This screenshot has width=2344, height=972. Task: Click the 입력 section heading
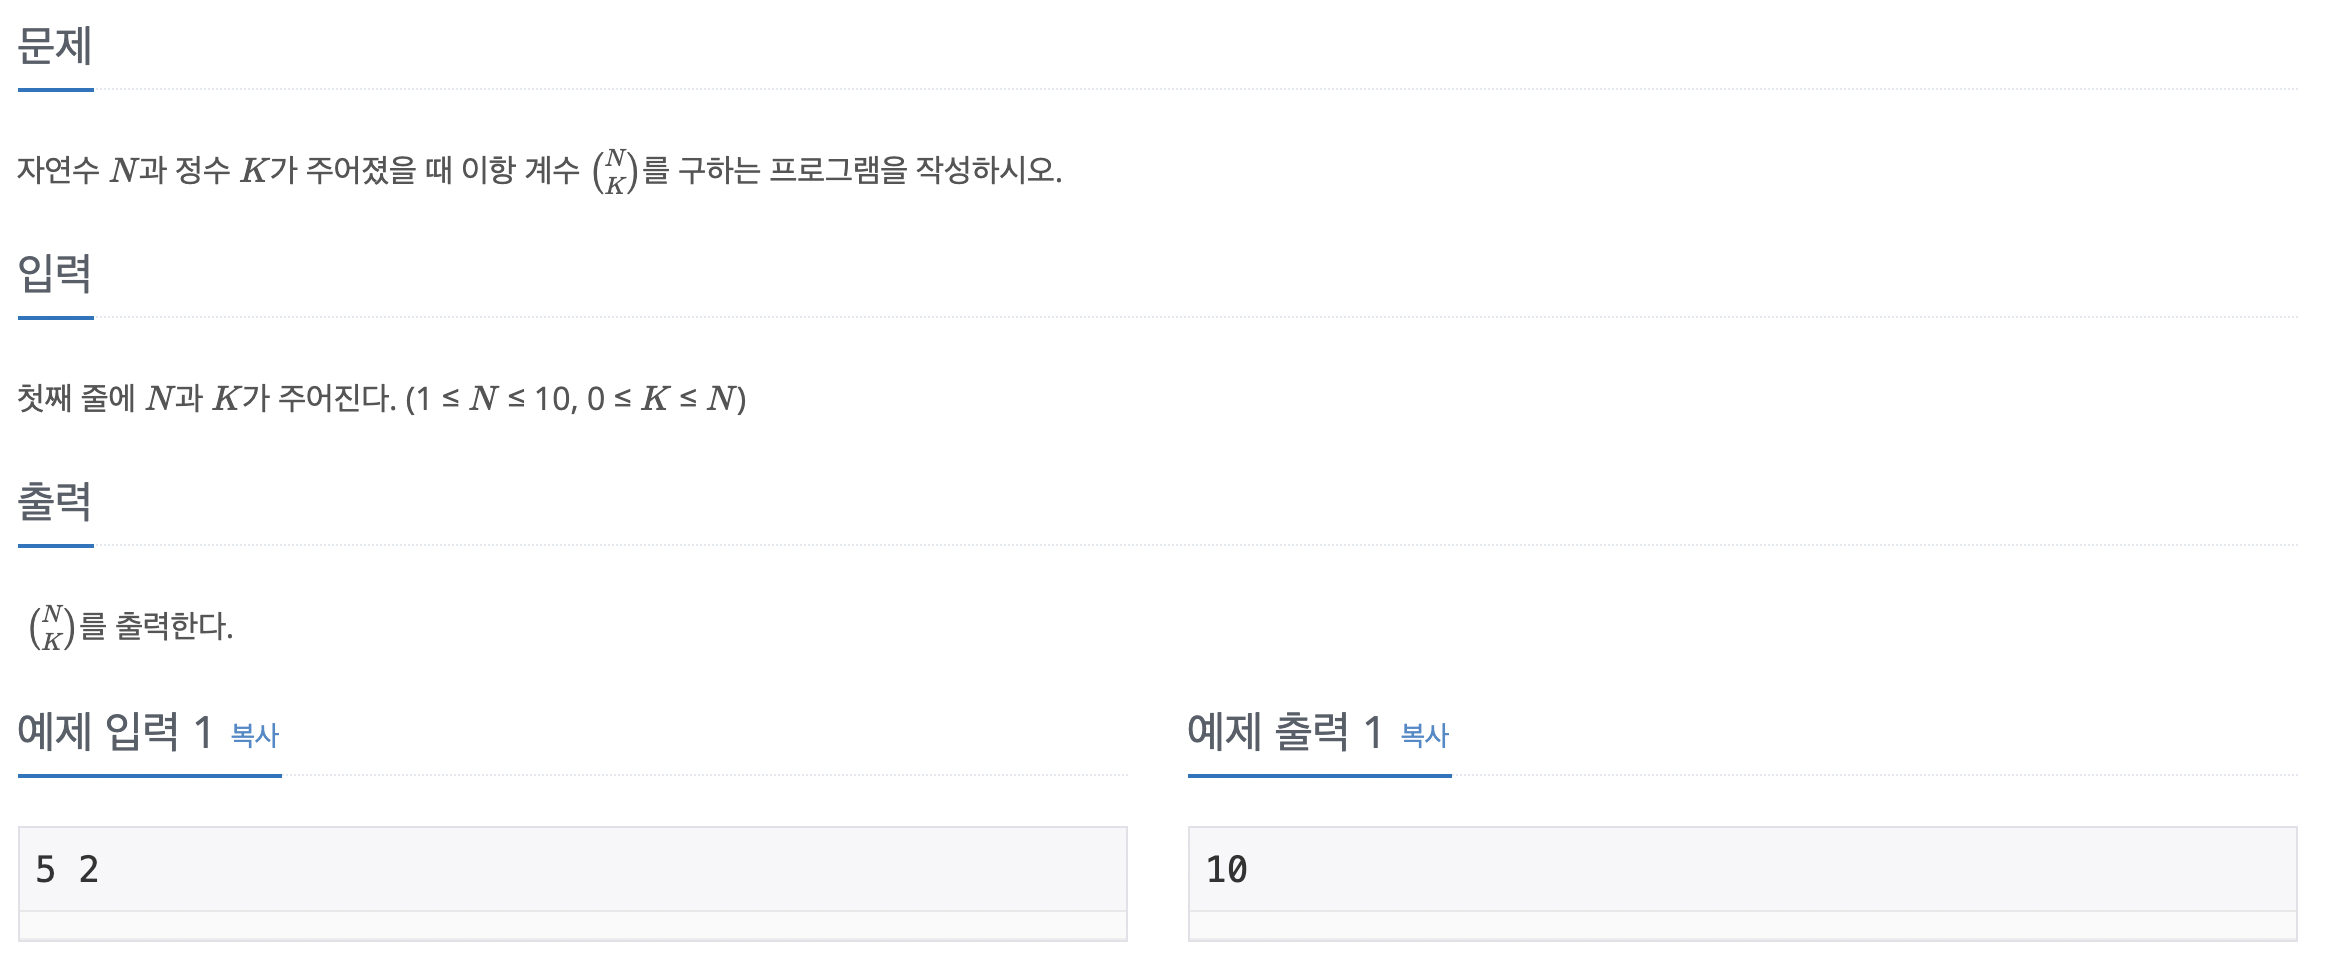click(x=55, y=273)
